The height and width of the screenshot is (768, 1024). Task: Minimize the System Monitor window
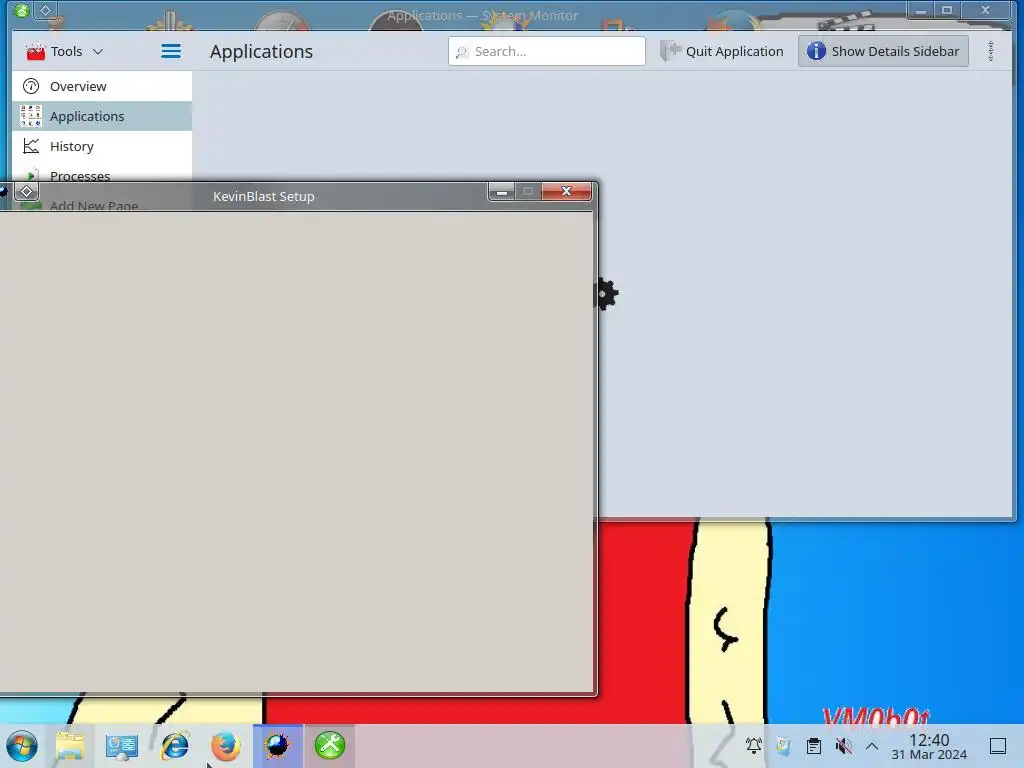(921, 10)
